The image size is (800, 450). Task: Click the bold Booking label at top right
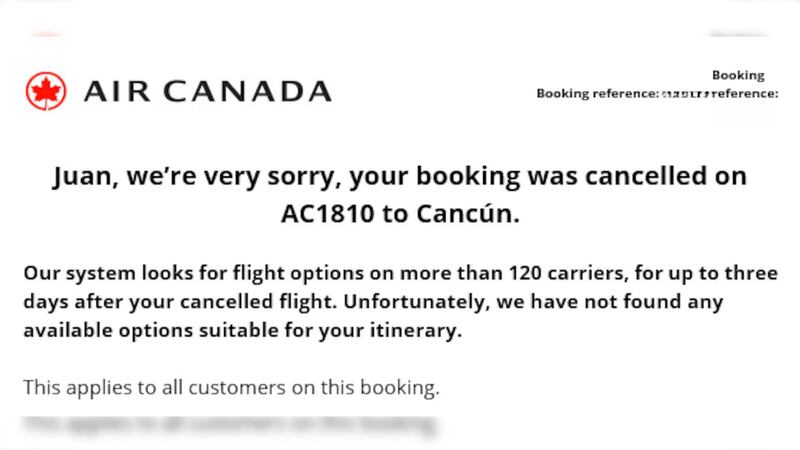tap(738, 75)
